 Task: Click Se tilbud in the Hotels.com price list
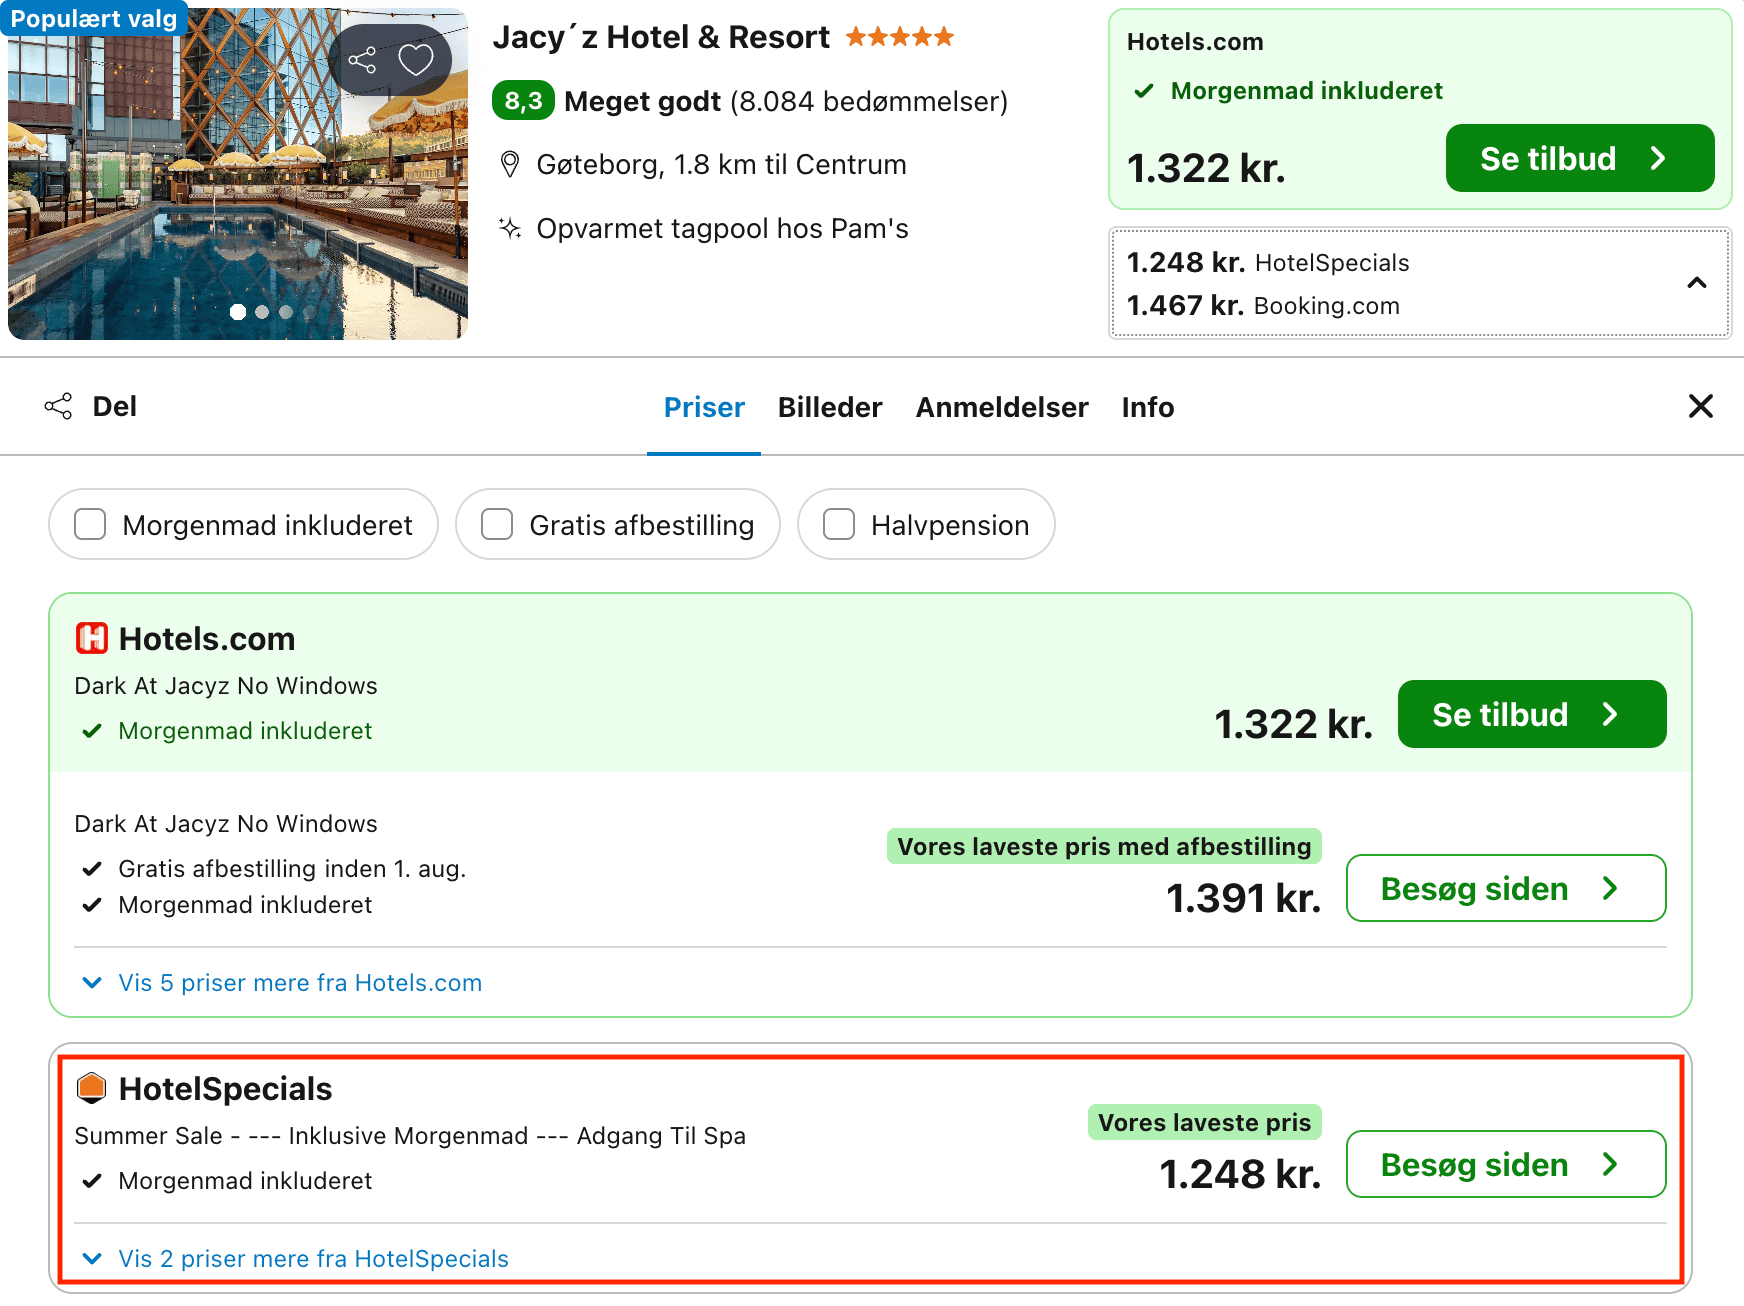click(x=1532, y=714)
